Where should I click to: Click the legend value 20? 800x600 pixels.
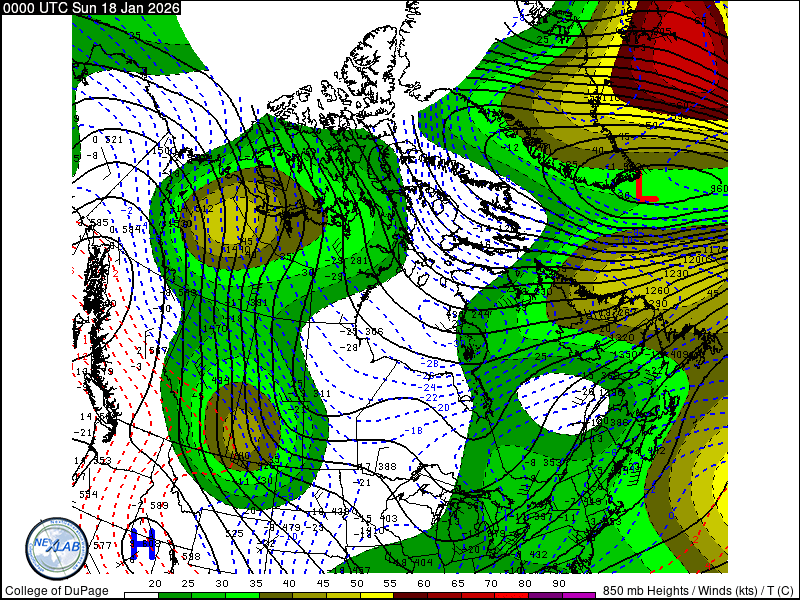[155, 583]
